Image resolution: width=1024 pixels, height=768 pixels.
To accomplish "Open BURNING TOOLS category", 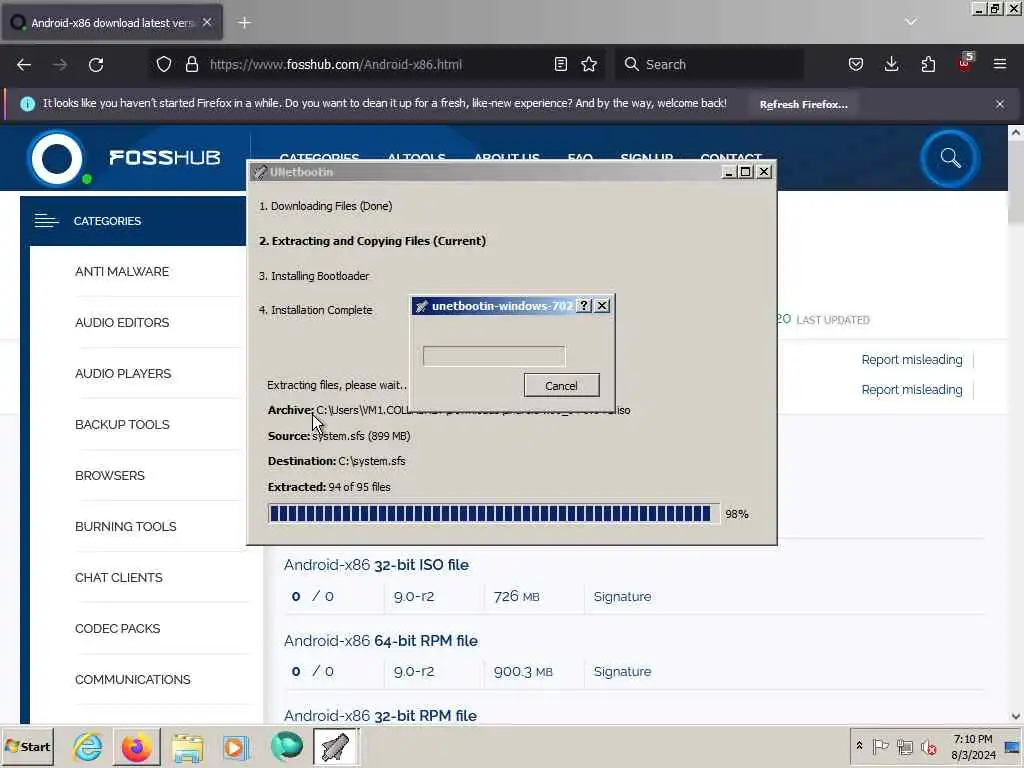I will (125, 526).
